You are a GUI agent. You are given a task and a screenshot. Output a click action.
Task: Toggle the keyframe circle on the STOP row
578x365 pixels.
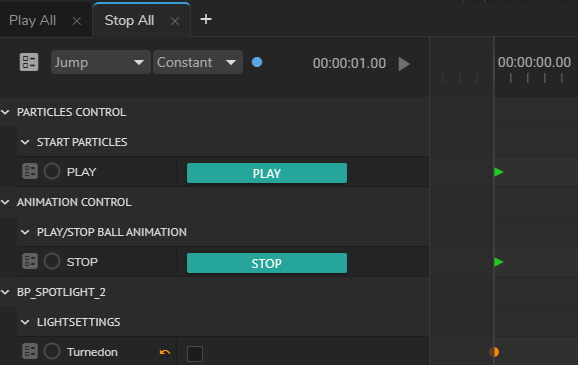(52, 261)
